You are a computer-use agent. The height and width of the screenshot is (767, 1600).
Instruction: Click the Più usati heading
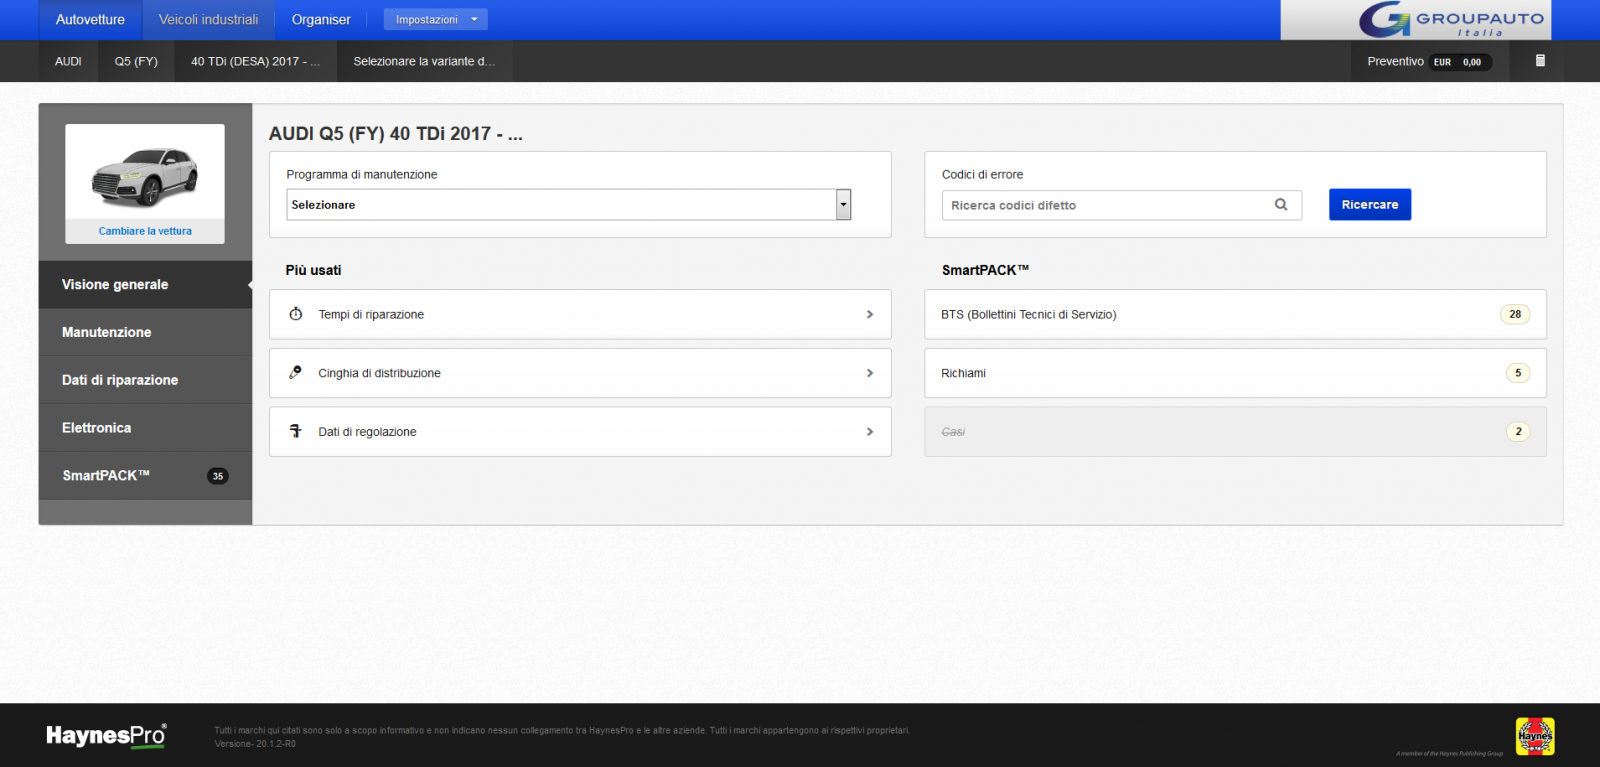click(313, 270)
